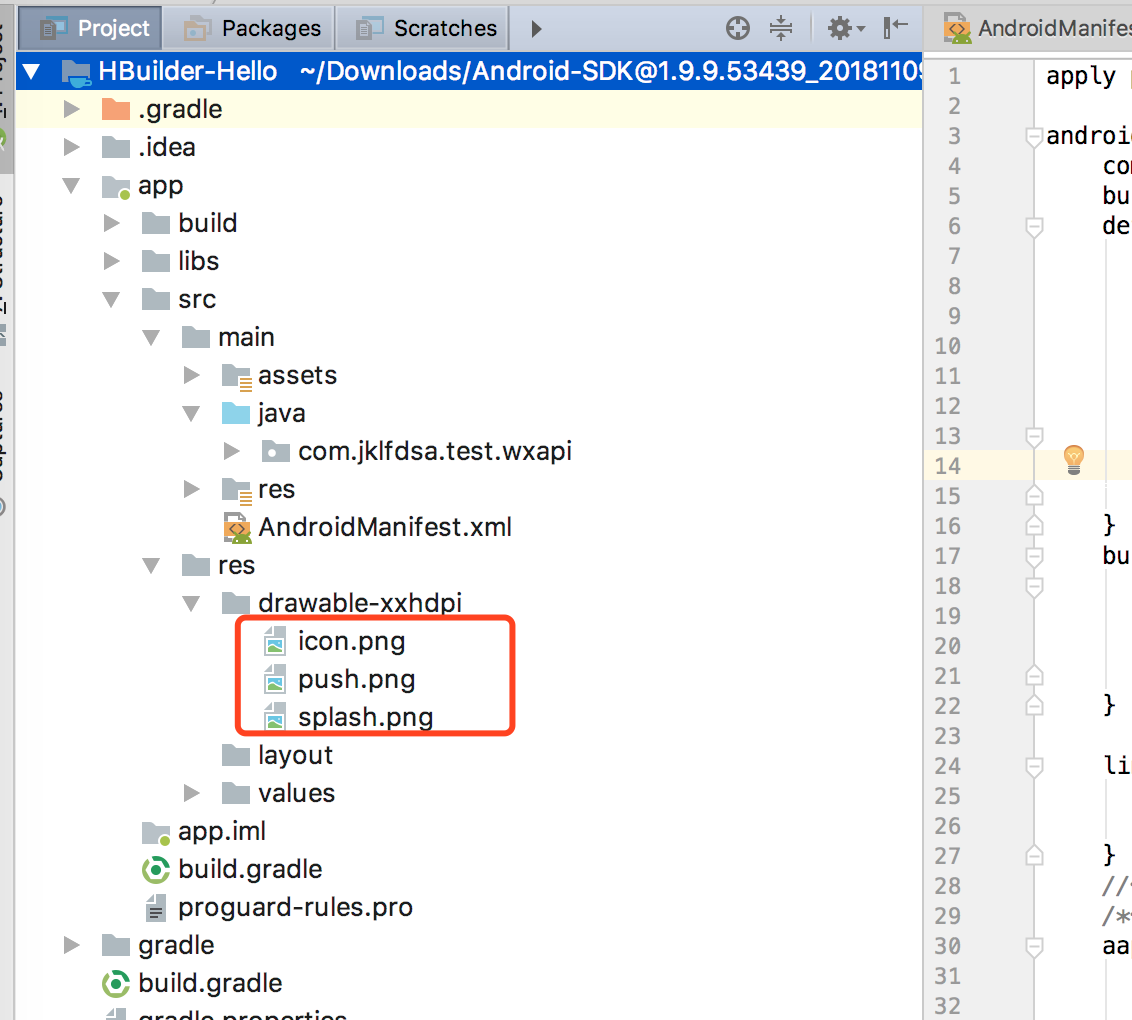
Task: Expand the .gradle folder
Action: [71, 110]
